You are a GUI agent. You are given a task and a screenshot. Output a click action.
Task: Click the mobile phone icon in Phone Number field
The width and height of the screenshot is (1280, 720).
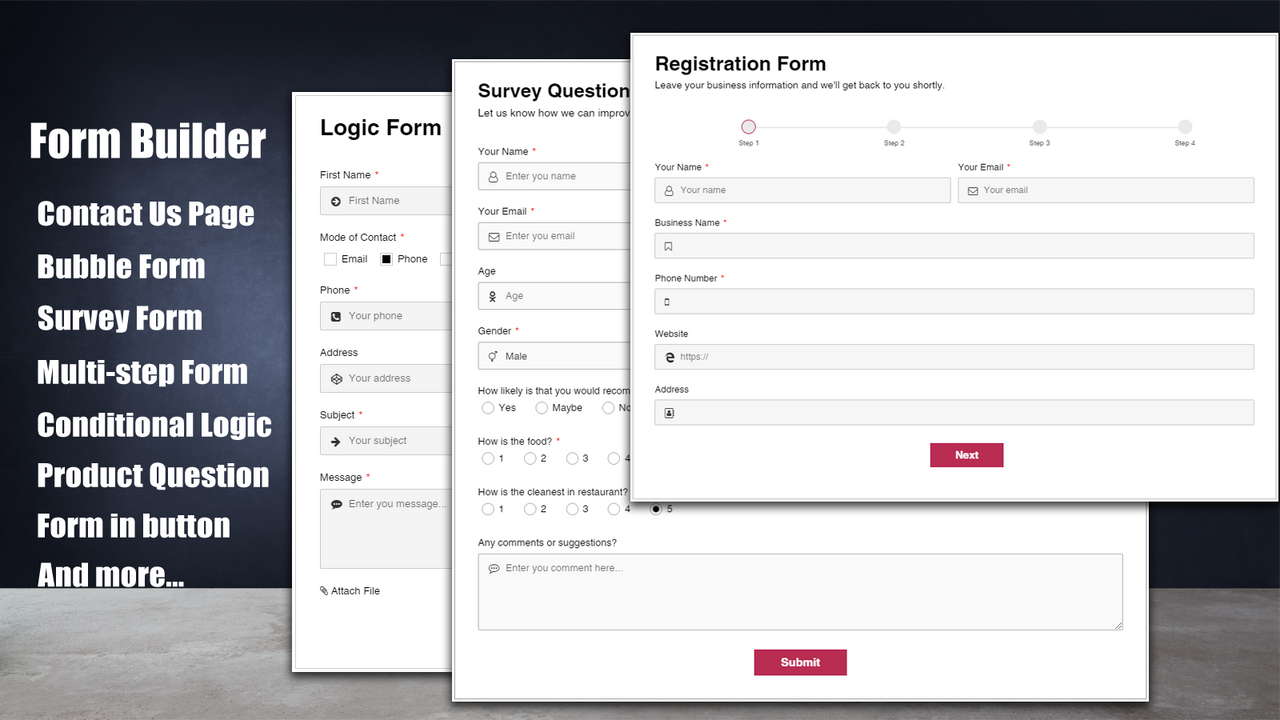(667, 302)
